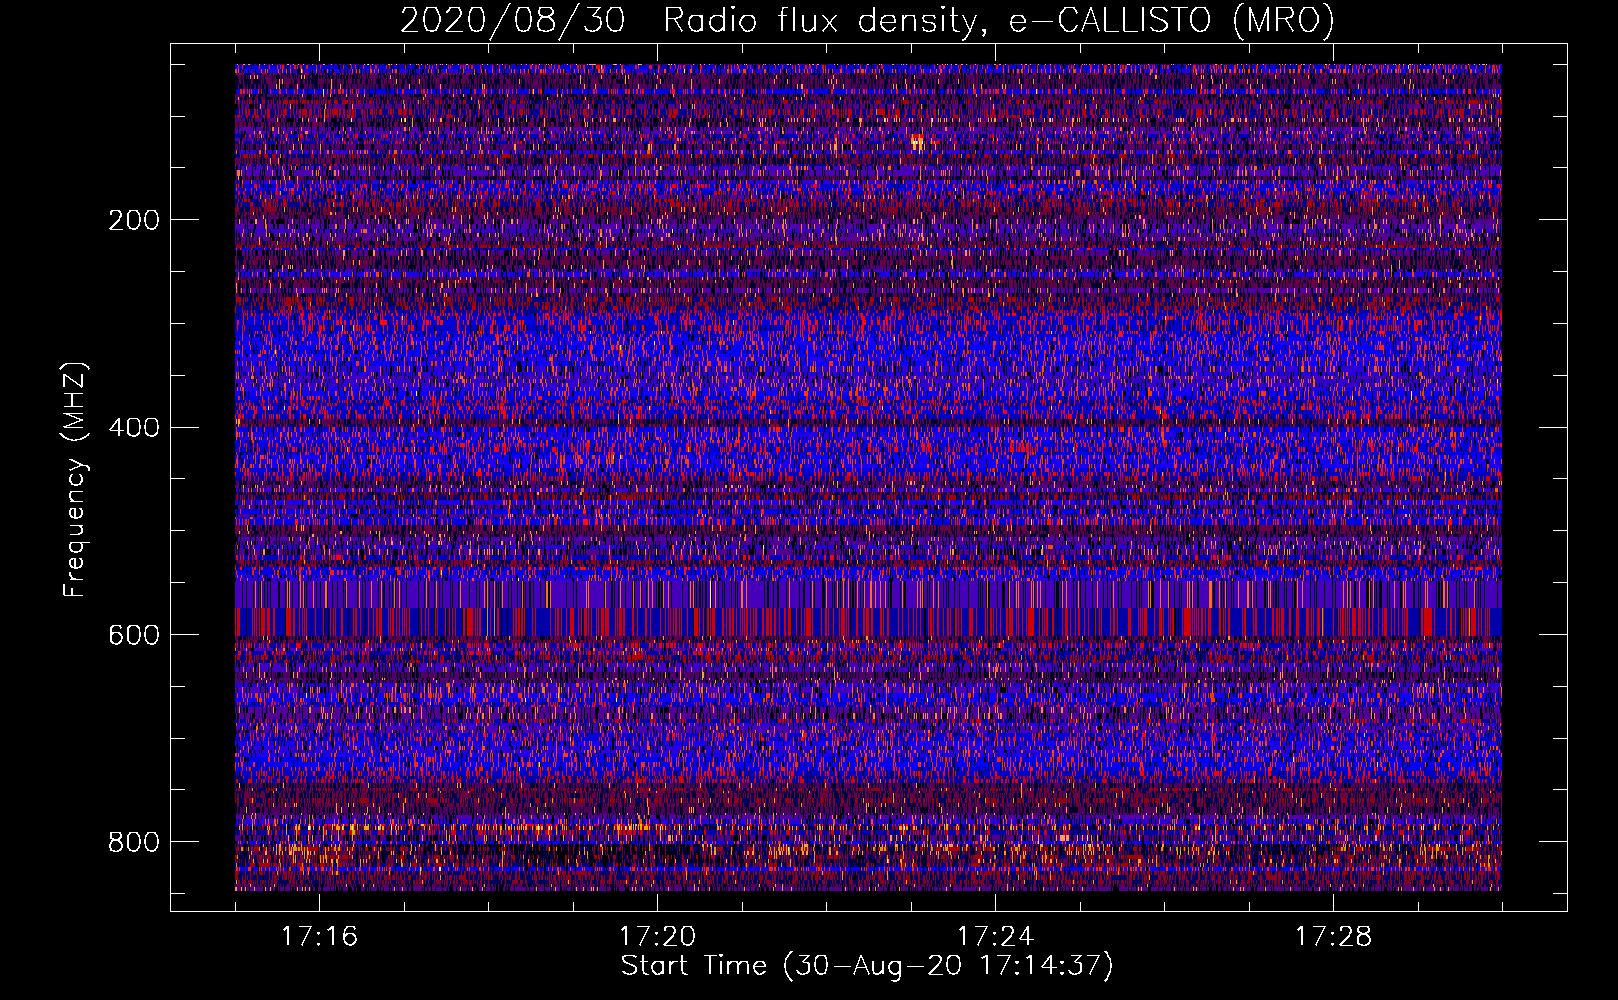Click the Frequency (MHZ) axis title
This screenshot has height=1000, width=1618.
pos(75,479)
